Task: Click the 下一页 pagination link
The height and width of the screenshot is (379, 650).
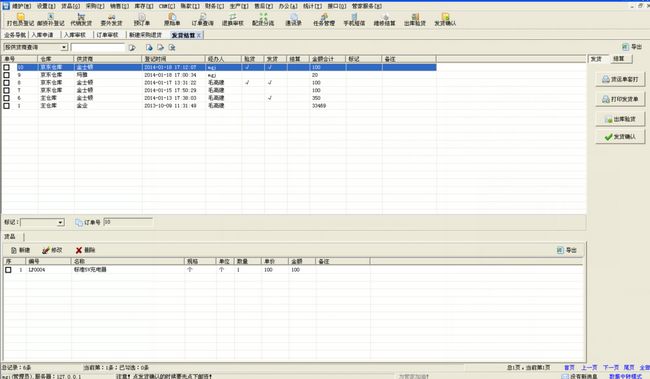Action: tap(611, 367)
